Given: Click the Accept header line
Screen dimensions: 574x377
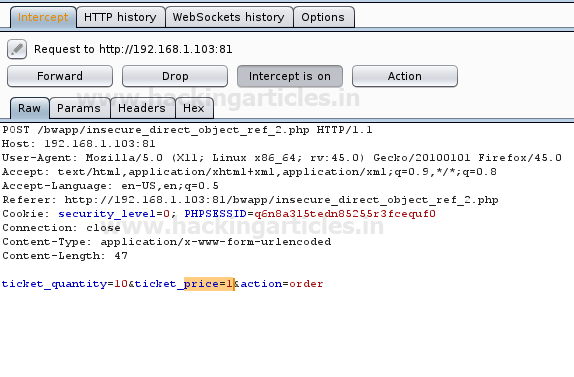Looking at the screenshot, I should 249,172.
